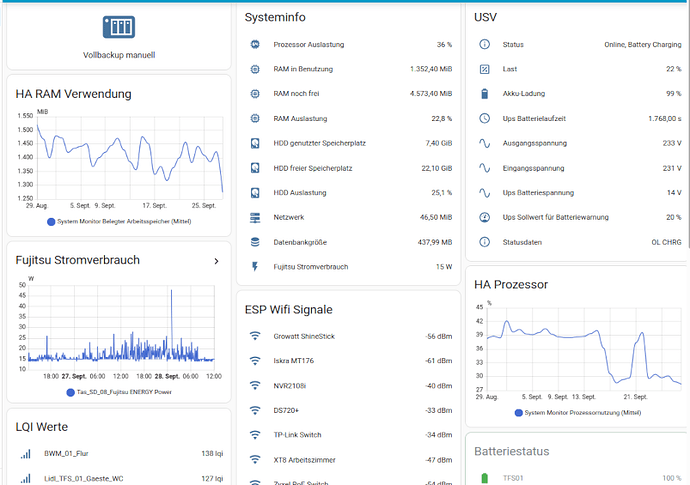690x485 pixels.
Task: Toggle the HA RAM chart legend entry
Action: (119, 221)
